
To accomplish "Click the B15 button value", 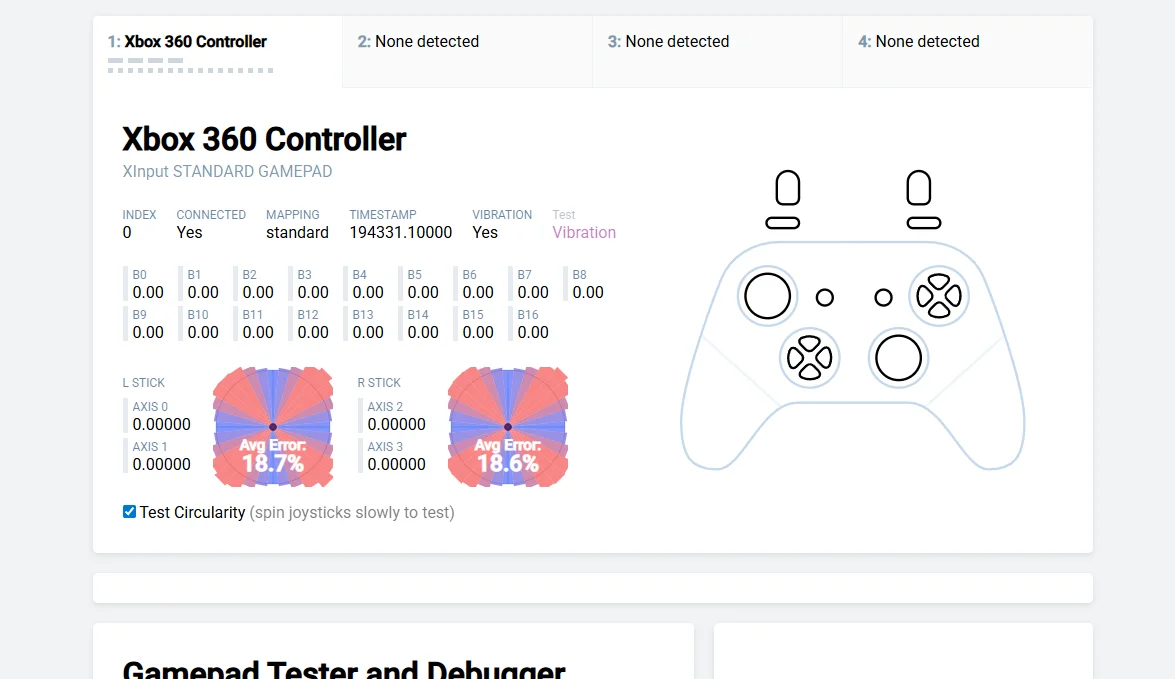I will [478, 332].
